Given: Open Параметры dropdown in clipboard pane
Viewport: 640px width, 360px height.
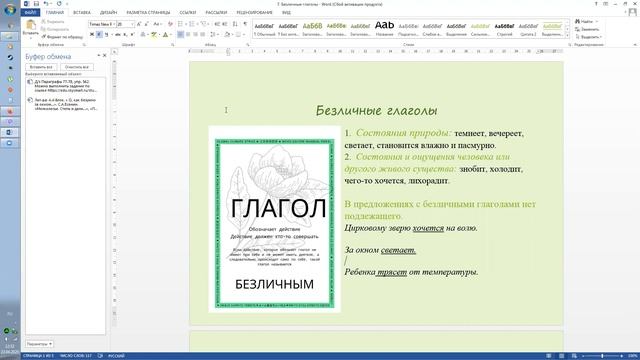Looking at the screenshot, I should coord(39,344).
